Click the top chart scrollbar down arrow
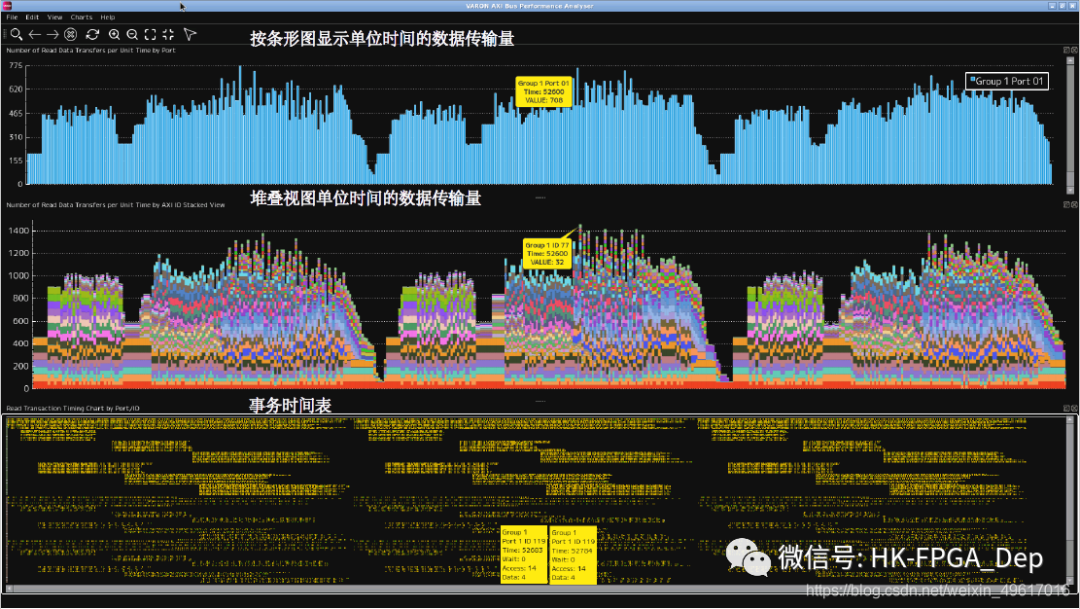 (1070, 190)
